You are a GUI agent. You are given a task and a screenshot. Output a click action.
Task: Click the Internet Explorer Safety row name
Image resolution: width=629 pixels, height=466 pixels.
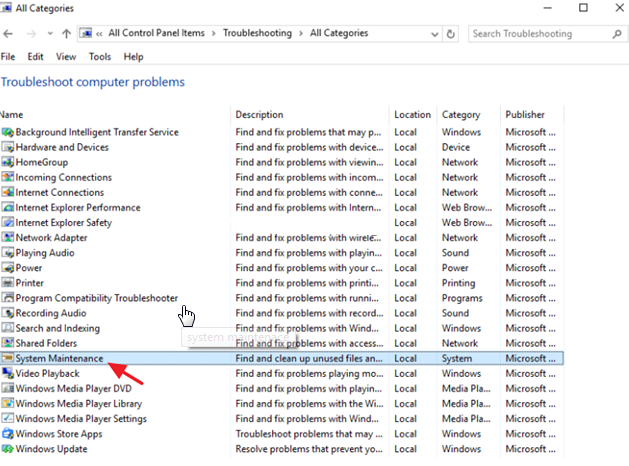pos(64,223)
